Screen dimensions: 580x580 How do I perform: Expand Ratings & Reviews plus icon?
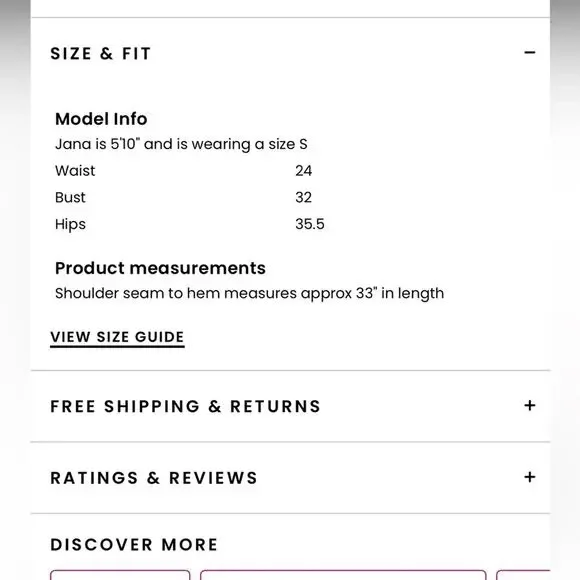click(530, 477)
